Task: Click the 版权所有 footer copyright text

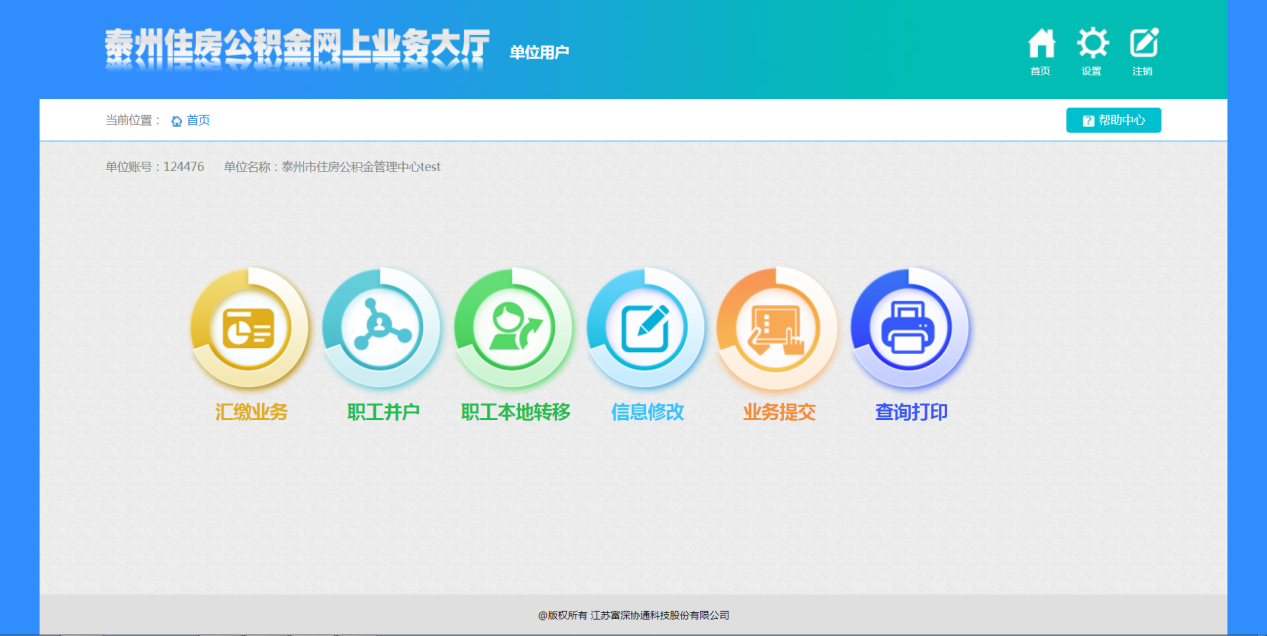Action: click(634, 615)
